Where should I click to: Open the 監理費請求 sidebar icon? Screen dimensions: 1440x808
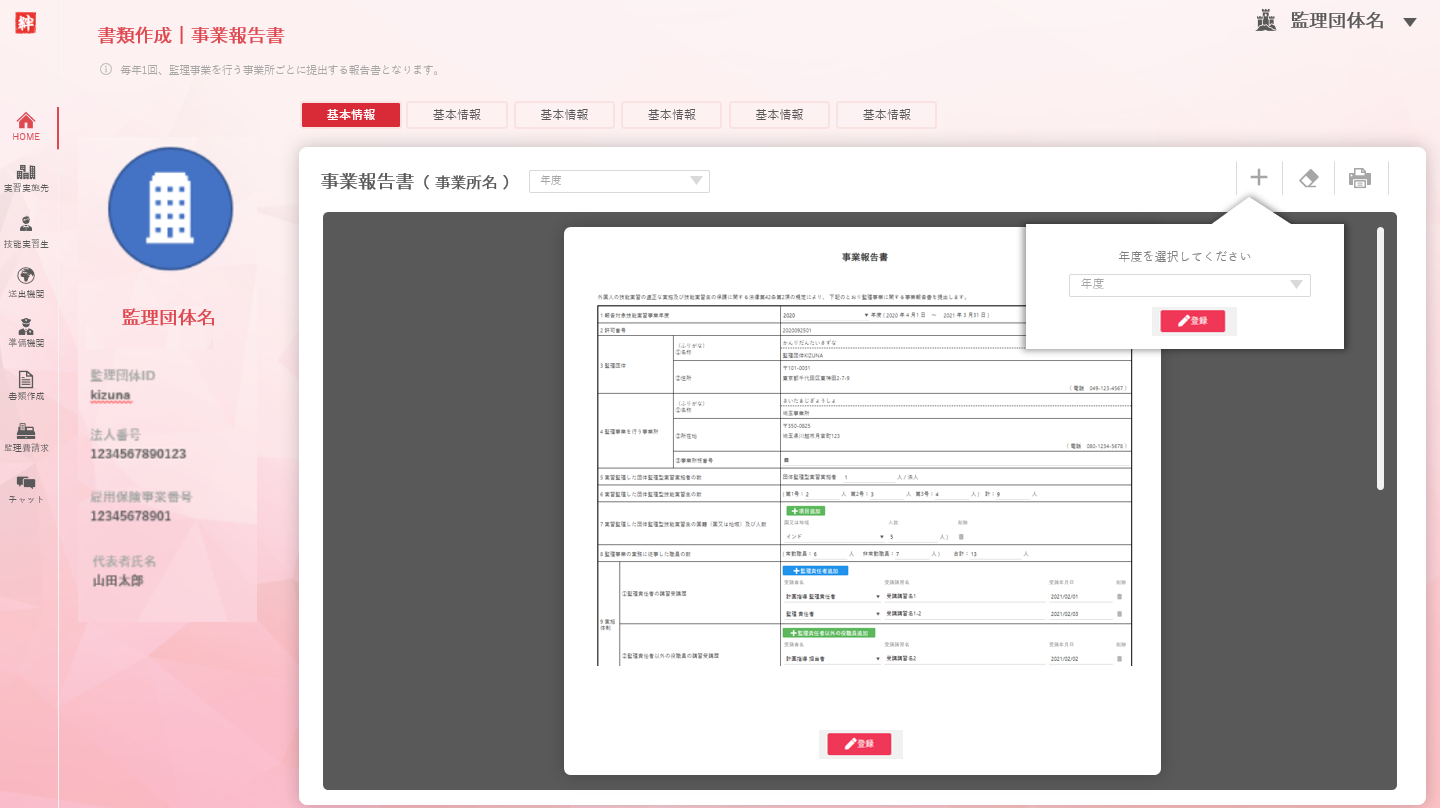[x=26, y=437]
